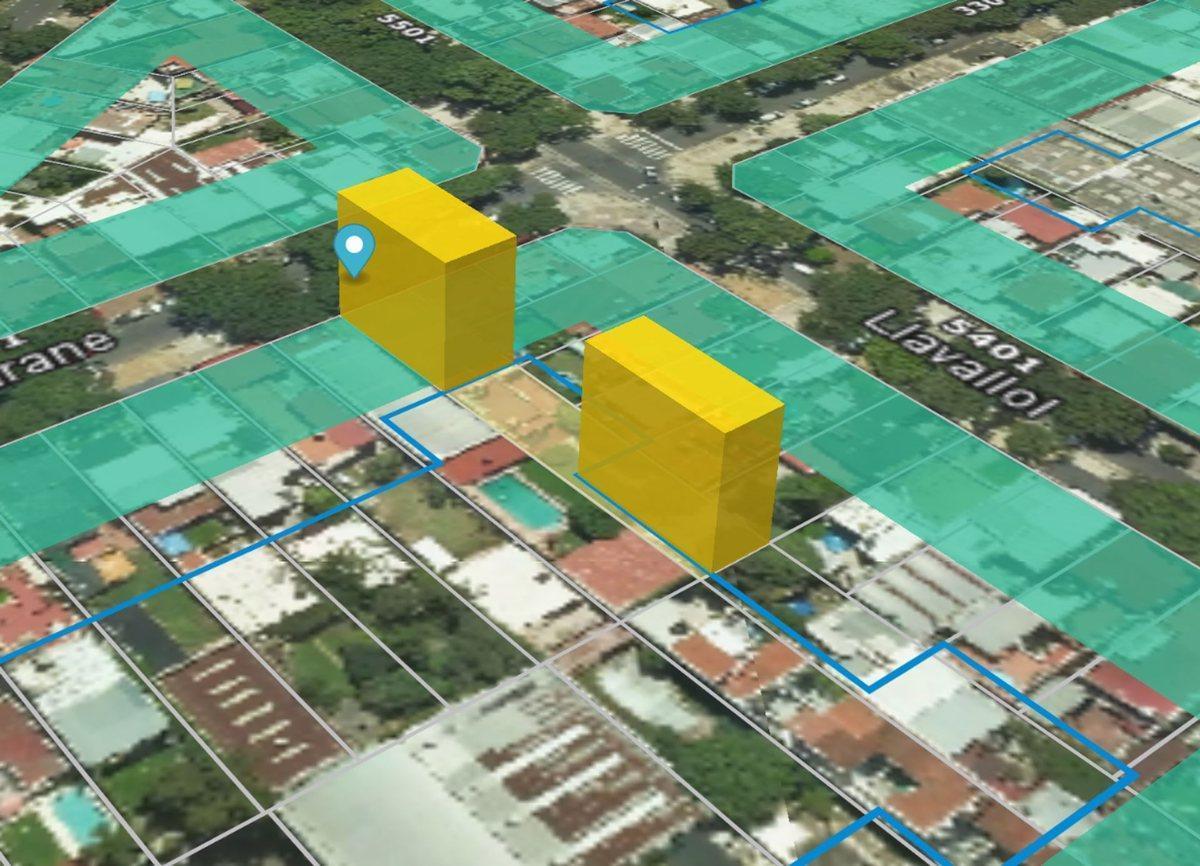Click the blue location pin marker
Viewport: 1200px width, 866px height.
(354, 250)
